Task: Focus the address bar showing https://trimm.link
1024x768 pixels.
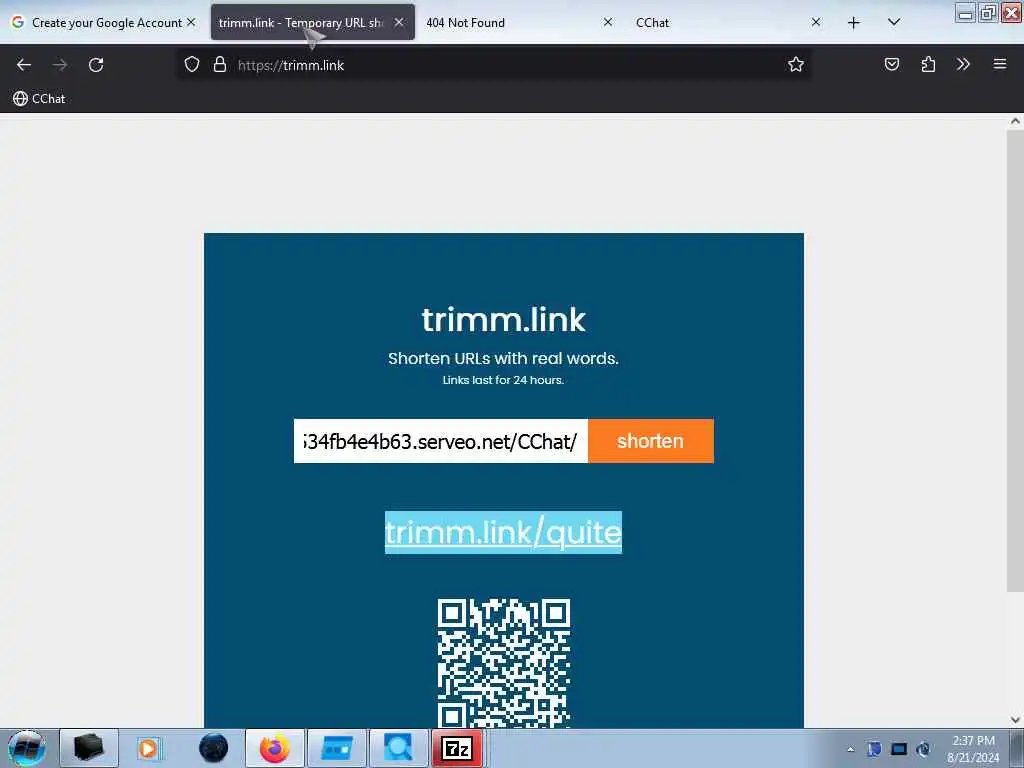Action: coord(494,65)
